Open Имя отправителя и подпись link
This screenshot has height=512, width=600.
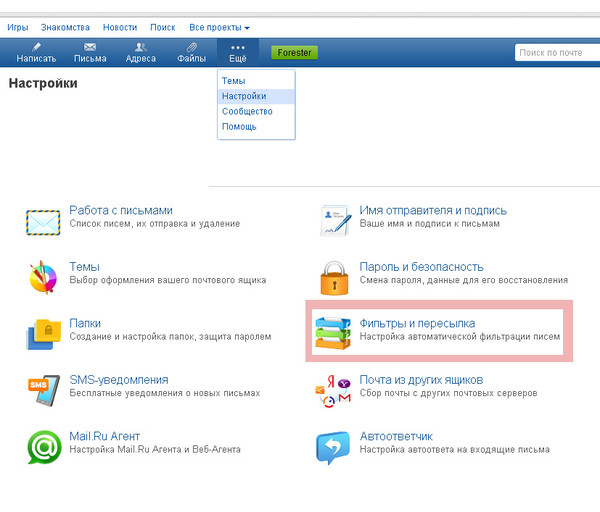(x=433, y=210)
